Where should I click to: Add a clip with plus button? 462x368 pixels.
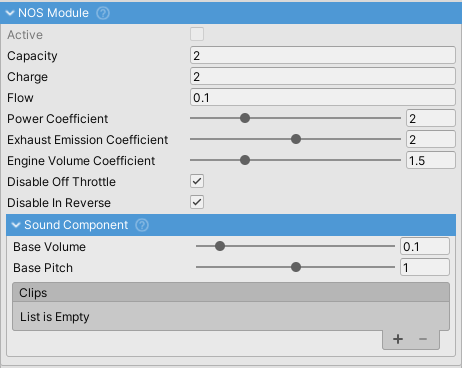coord(398,339)
